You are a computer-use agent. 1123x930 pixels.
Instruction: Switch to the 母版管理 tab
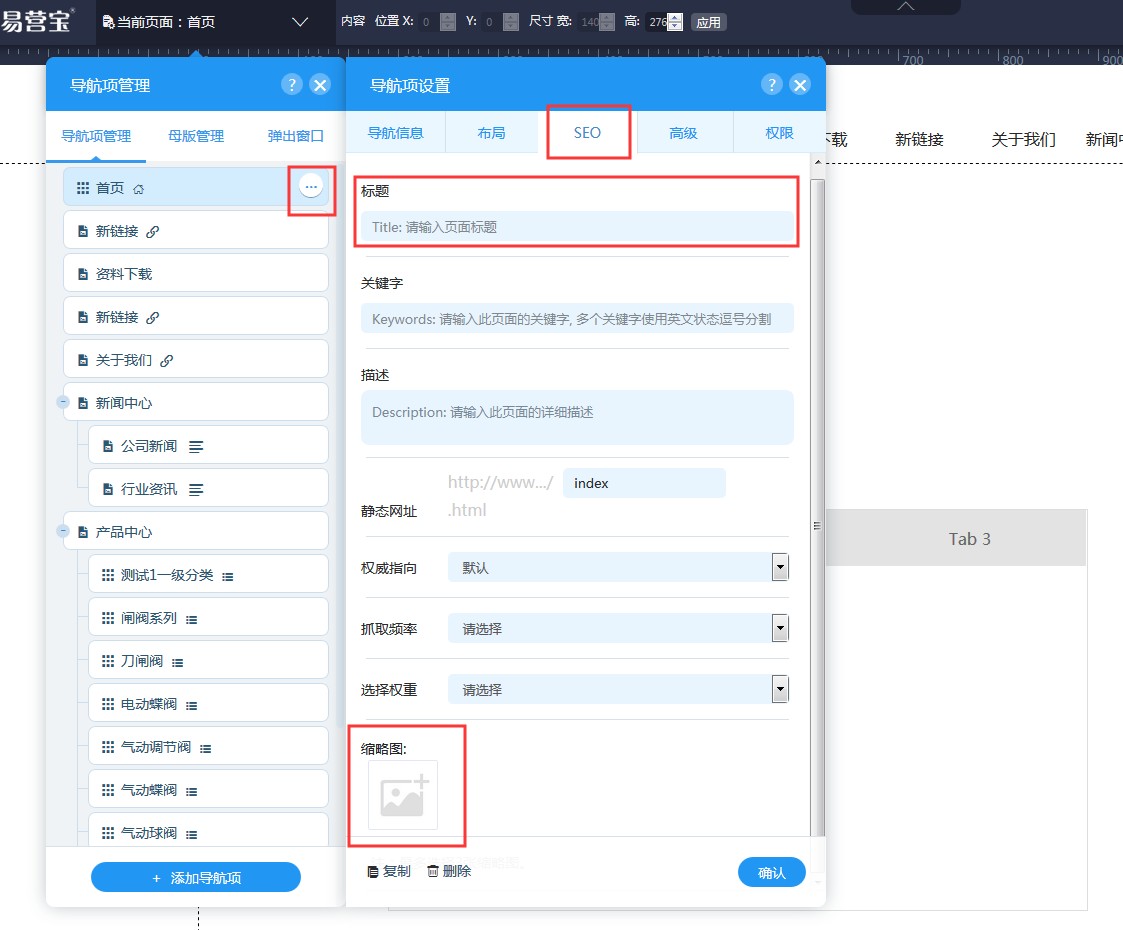(x=196, y=136)
